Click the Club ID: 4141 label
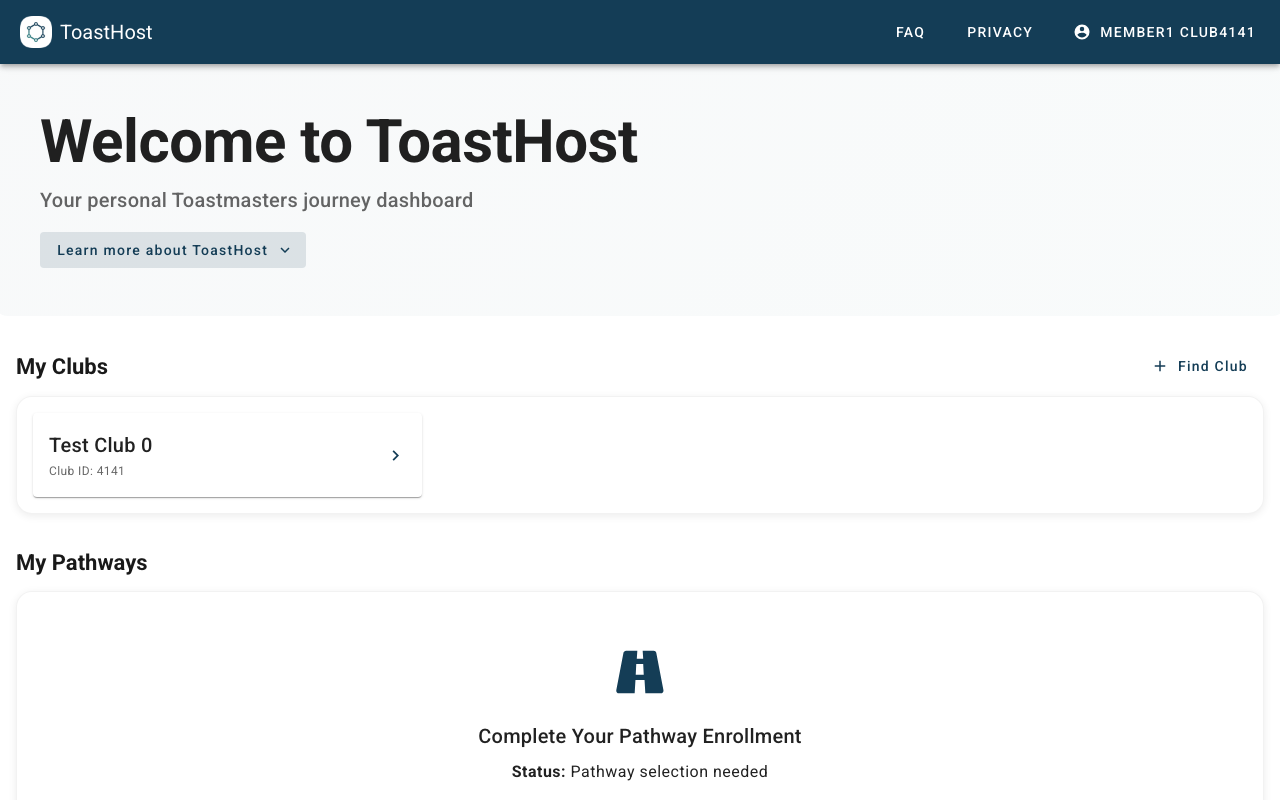The height and width of the screenshot is (800, 1280). click(87, 471)
